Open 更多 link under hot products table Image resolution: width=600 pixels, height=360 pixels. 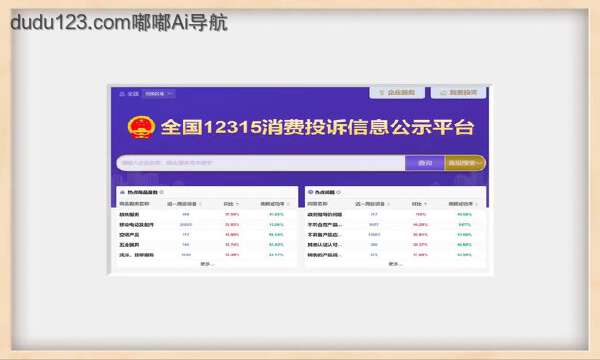(207, 264)
